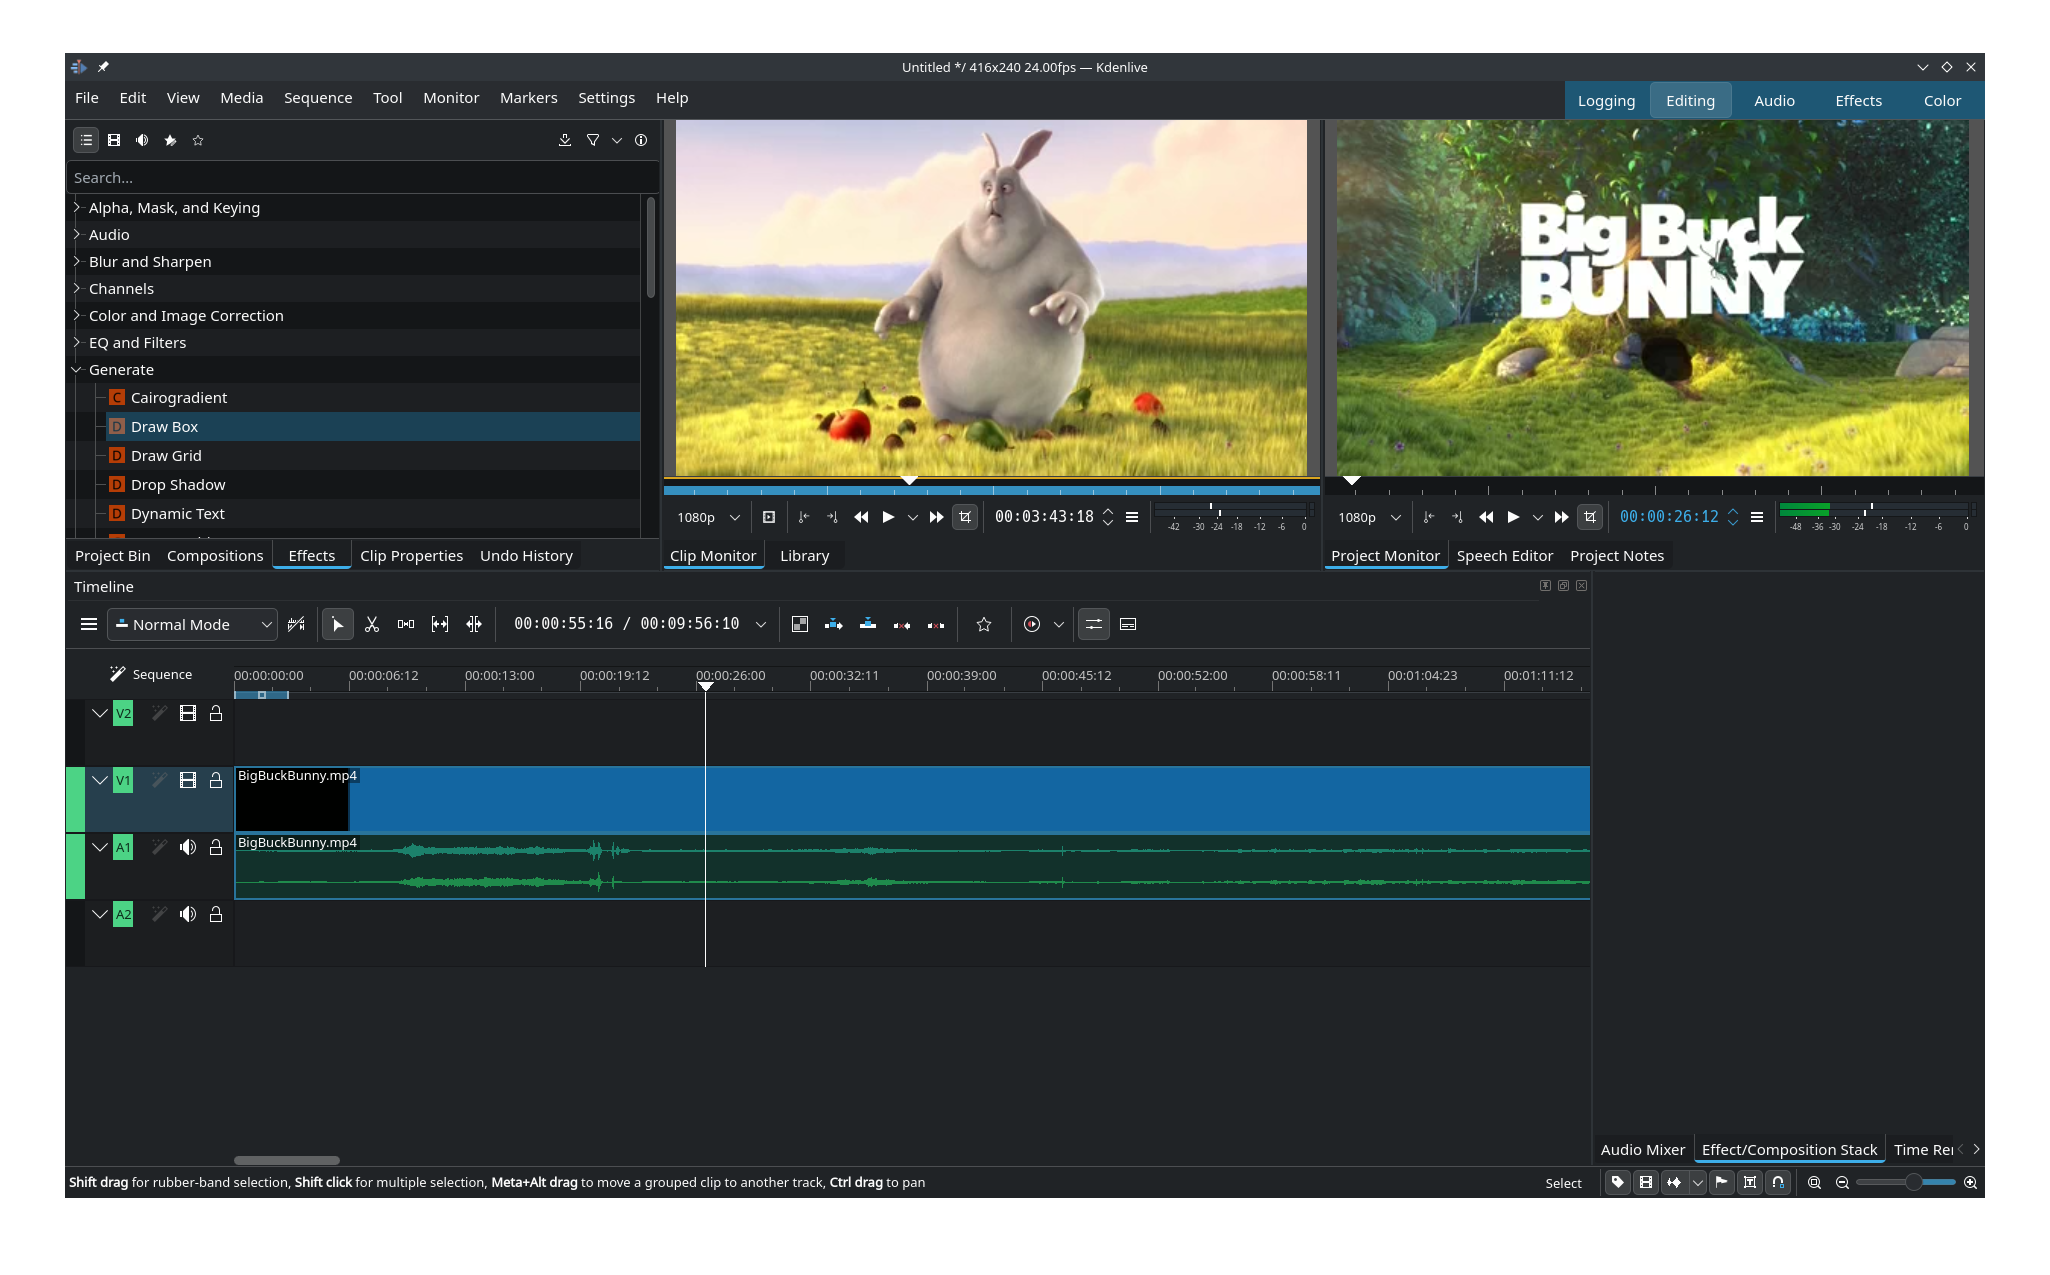Select the default Selection tool in the timeline

tap(337, 624)
